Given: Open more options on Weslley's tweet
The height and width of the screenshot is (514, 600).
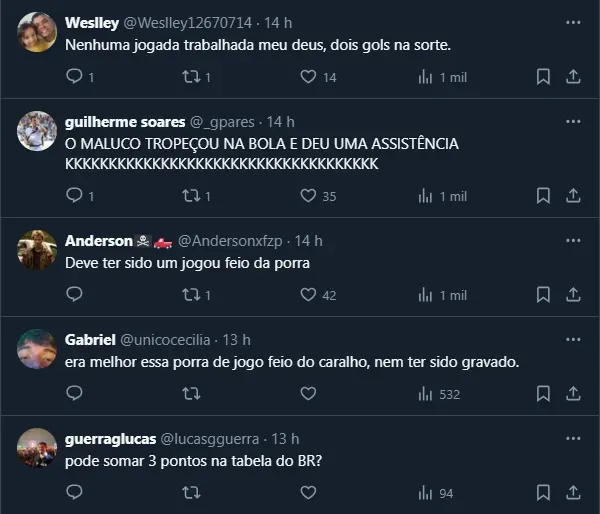Looking at the screenshot, I should click(573, 22).
